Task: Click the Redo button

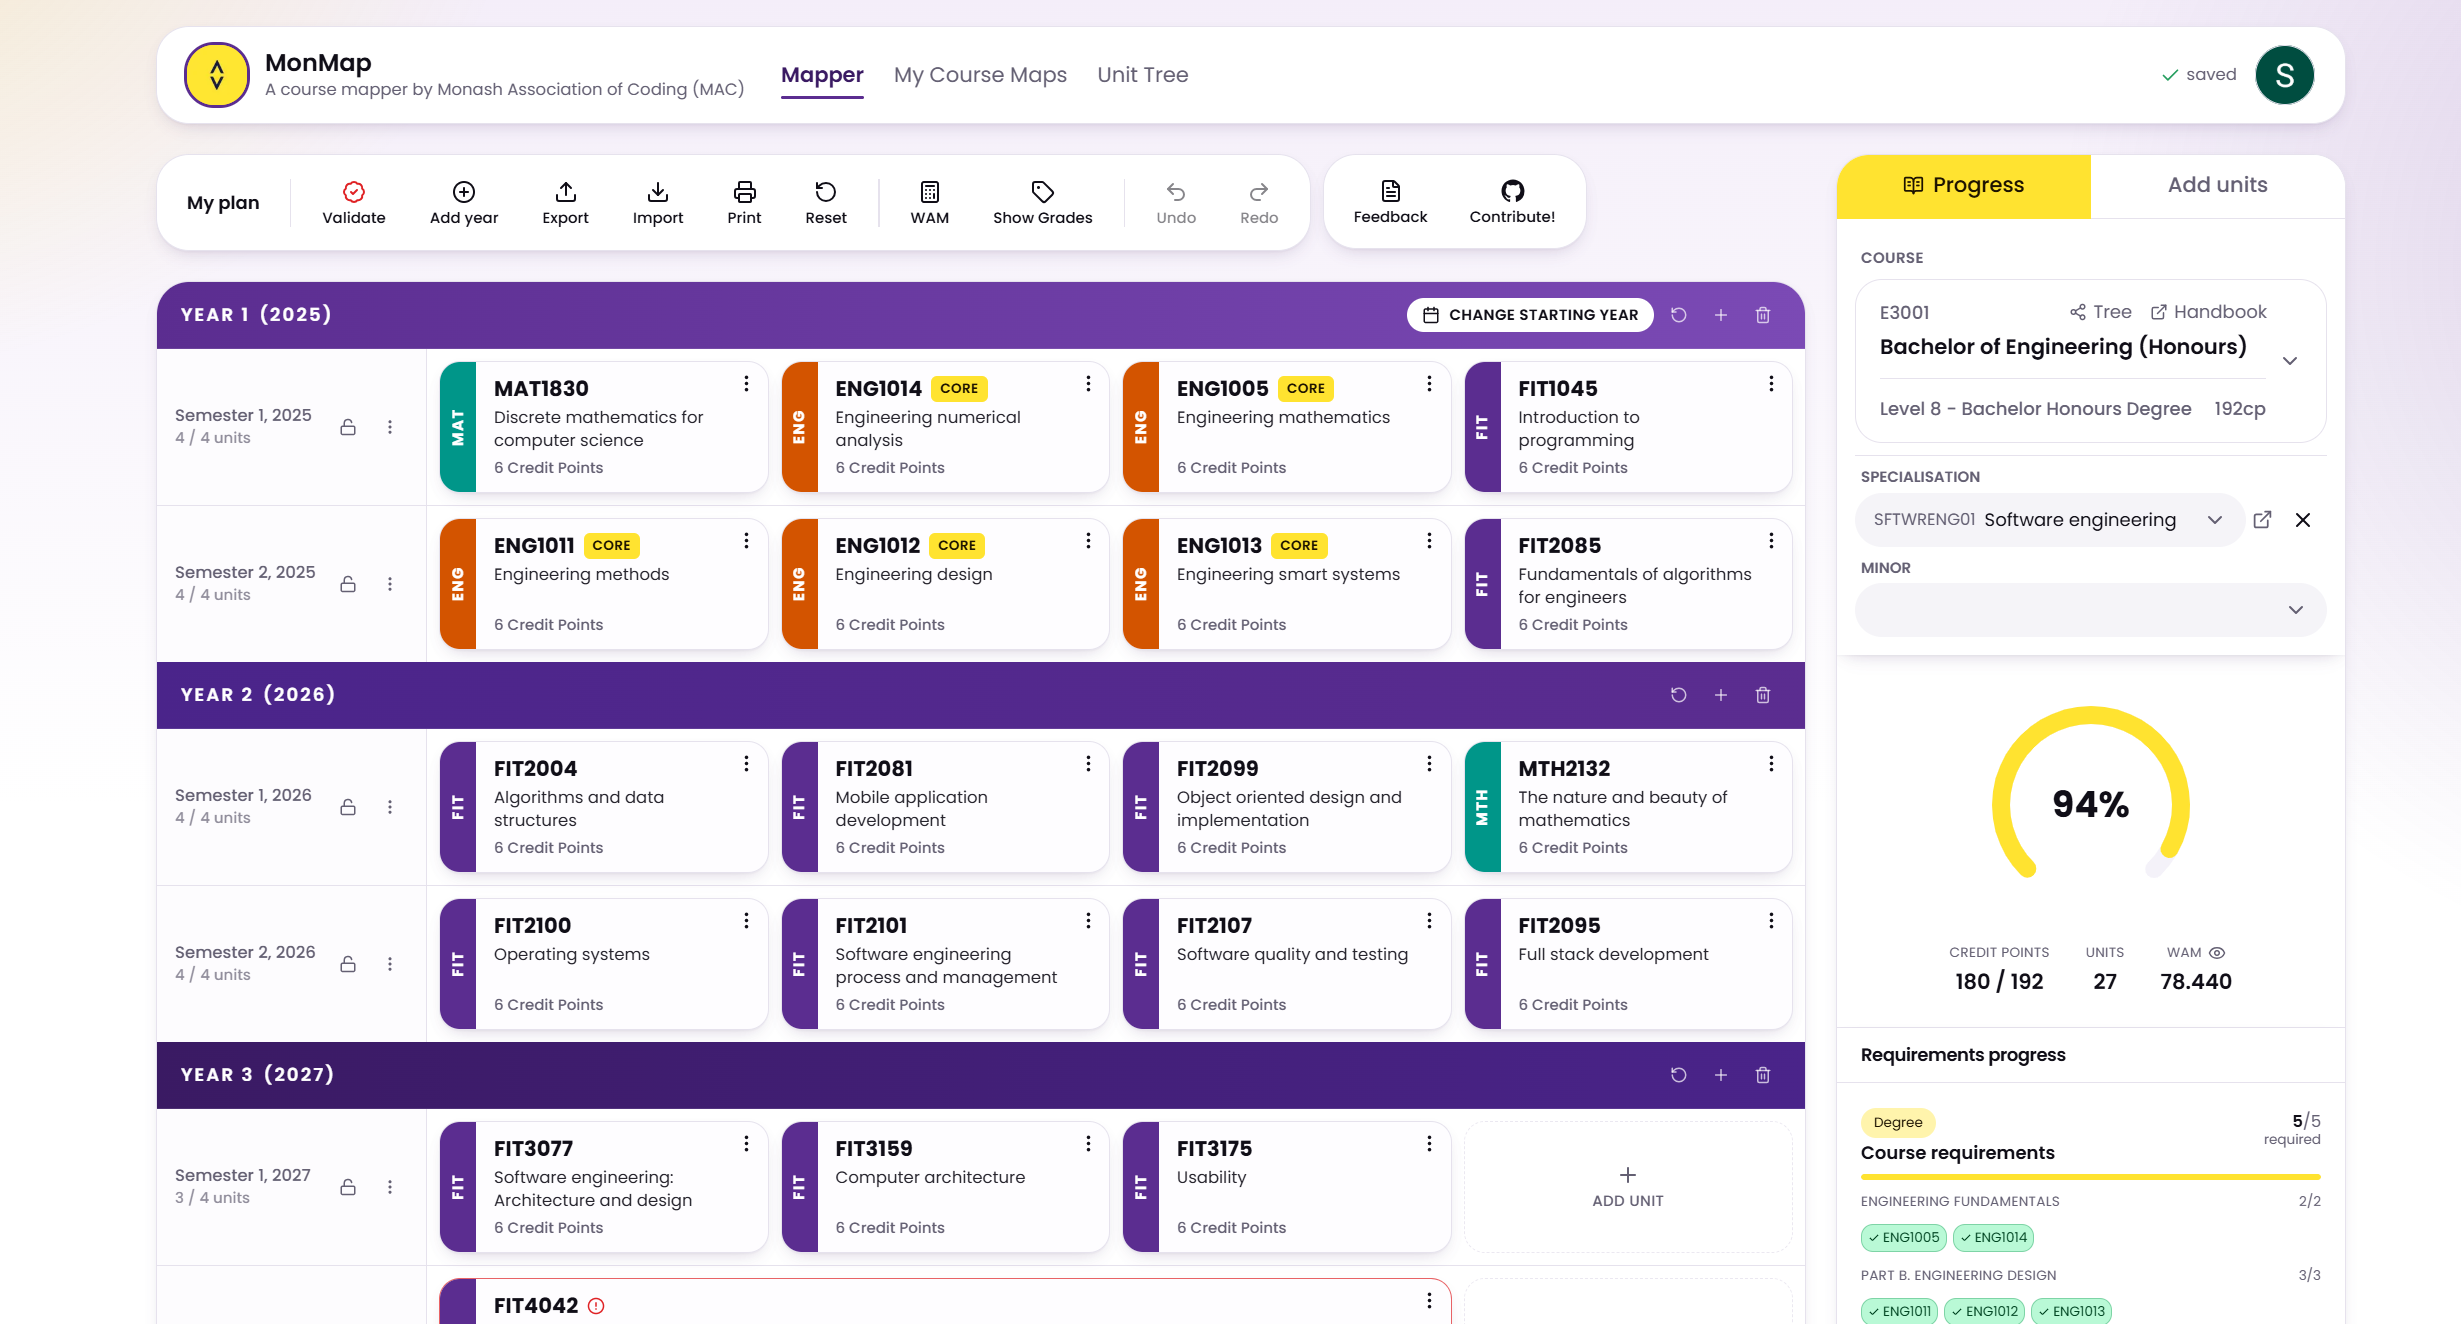Action: [x=1259, y=202]
